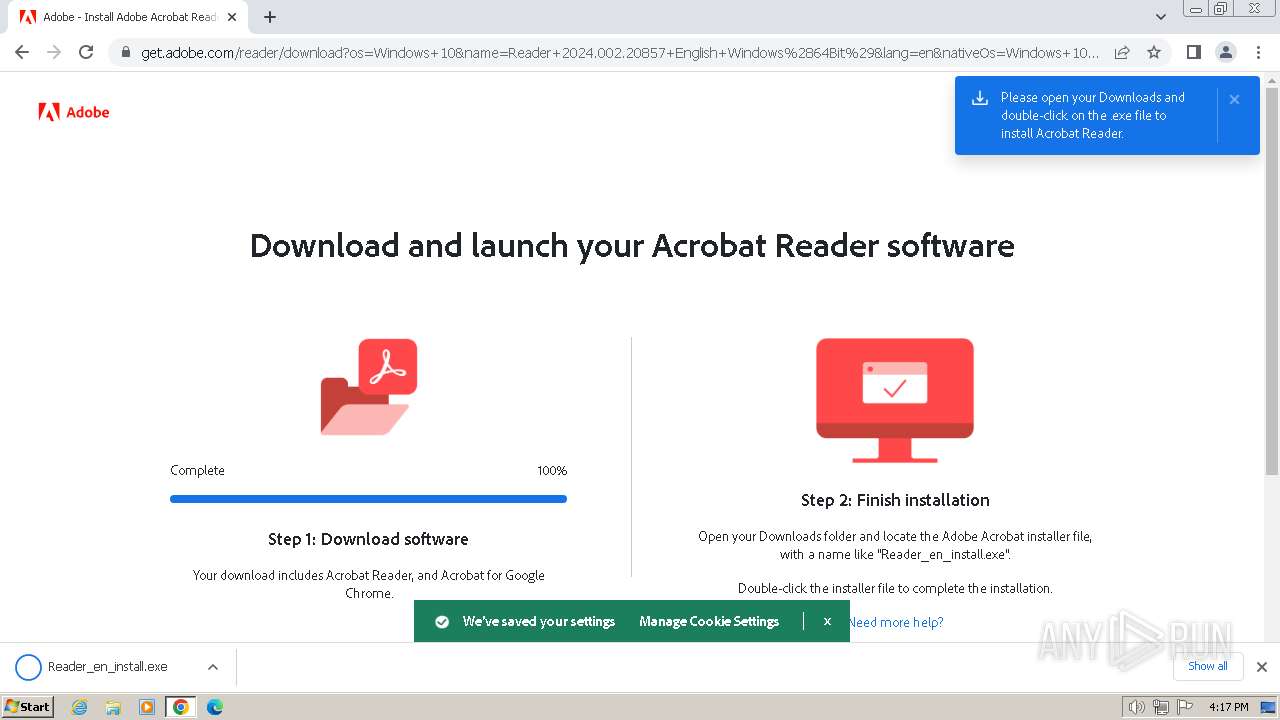The image size is (1280, 720).
Task: Reload the Adobe download page
Action: pos(86,52)
